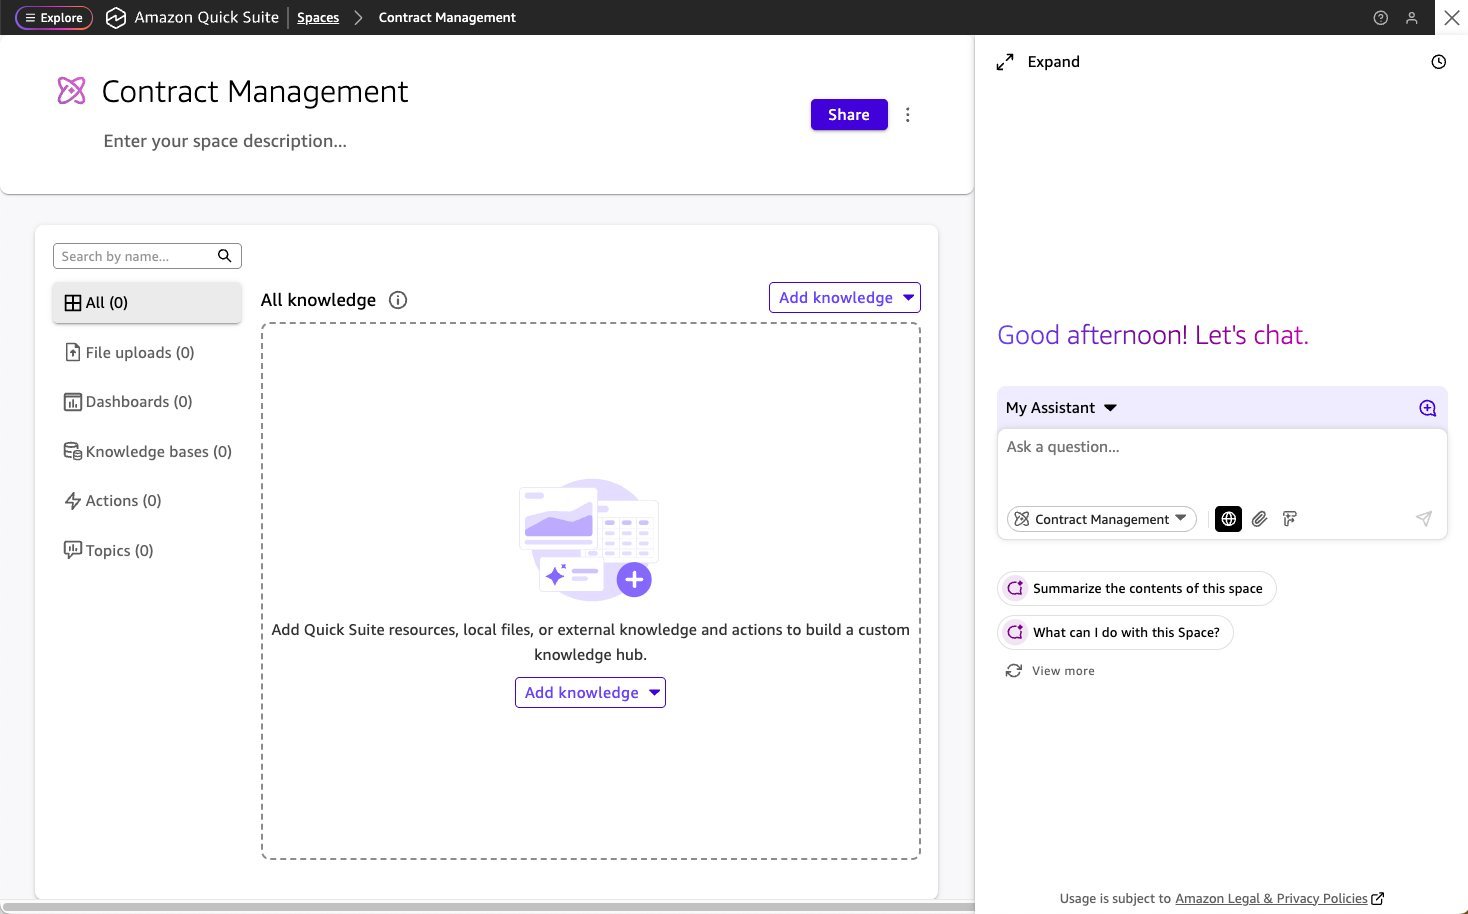
Task: Expand the assistant panel with the Expand icon
Action: coord(1005,61)
